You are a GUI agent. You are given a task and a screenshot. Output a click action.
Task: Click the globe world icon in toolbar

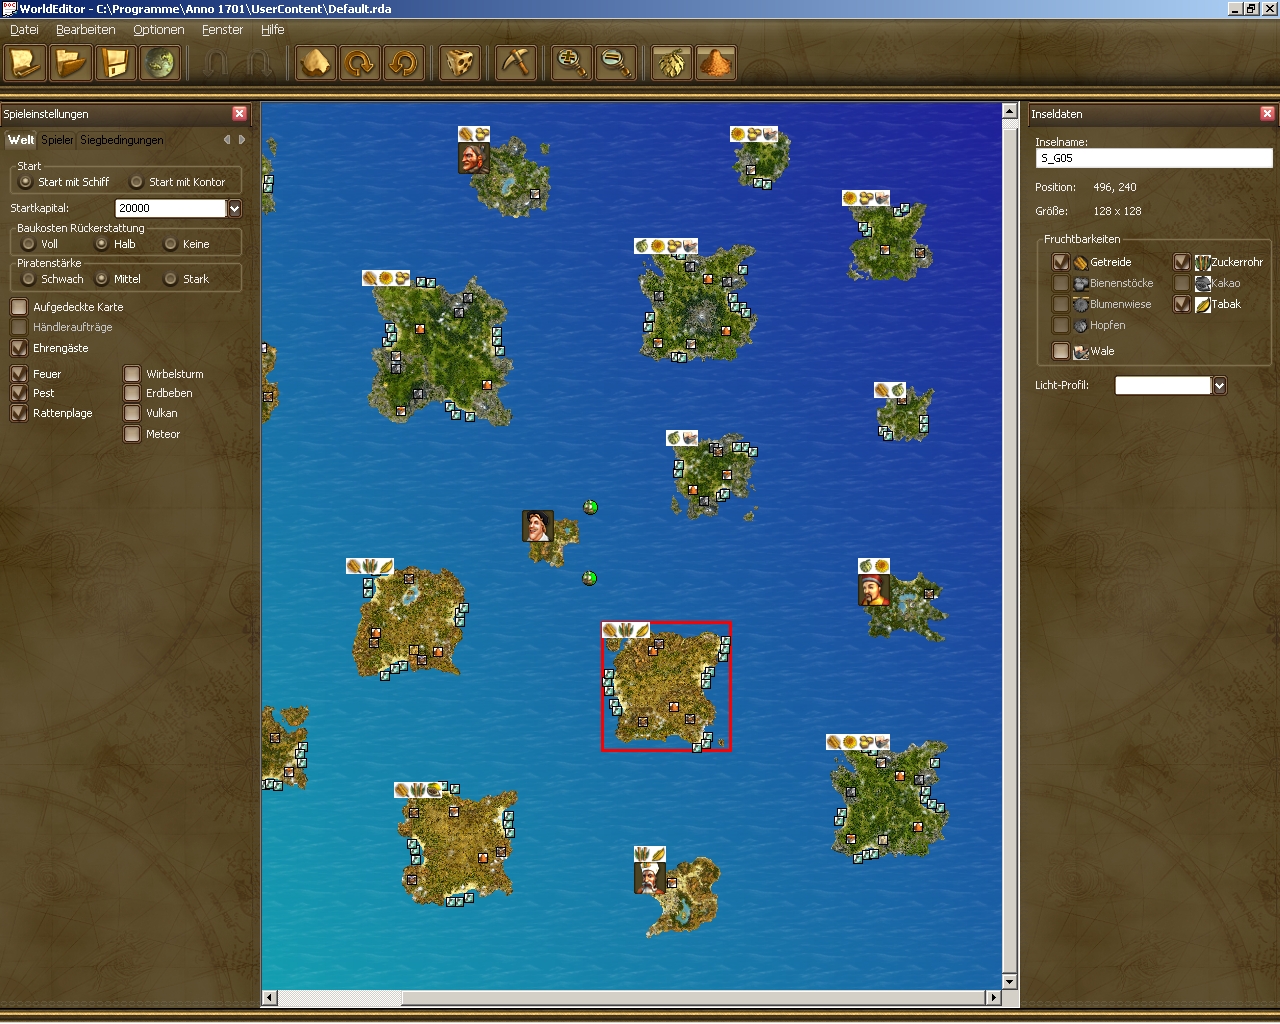(159, 63)
